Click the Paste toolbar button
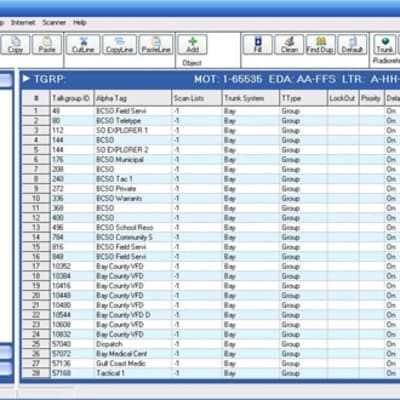 [47, 45]
